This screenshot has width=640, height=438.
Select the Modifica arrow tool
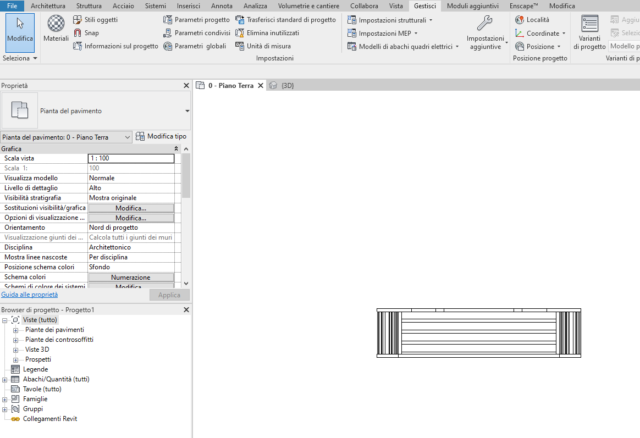20,33
